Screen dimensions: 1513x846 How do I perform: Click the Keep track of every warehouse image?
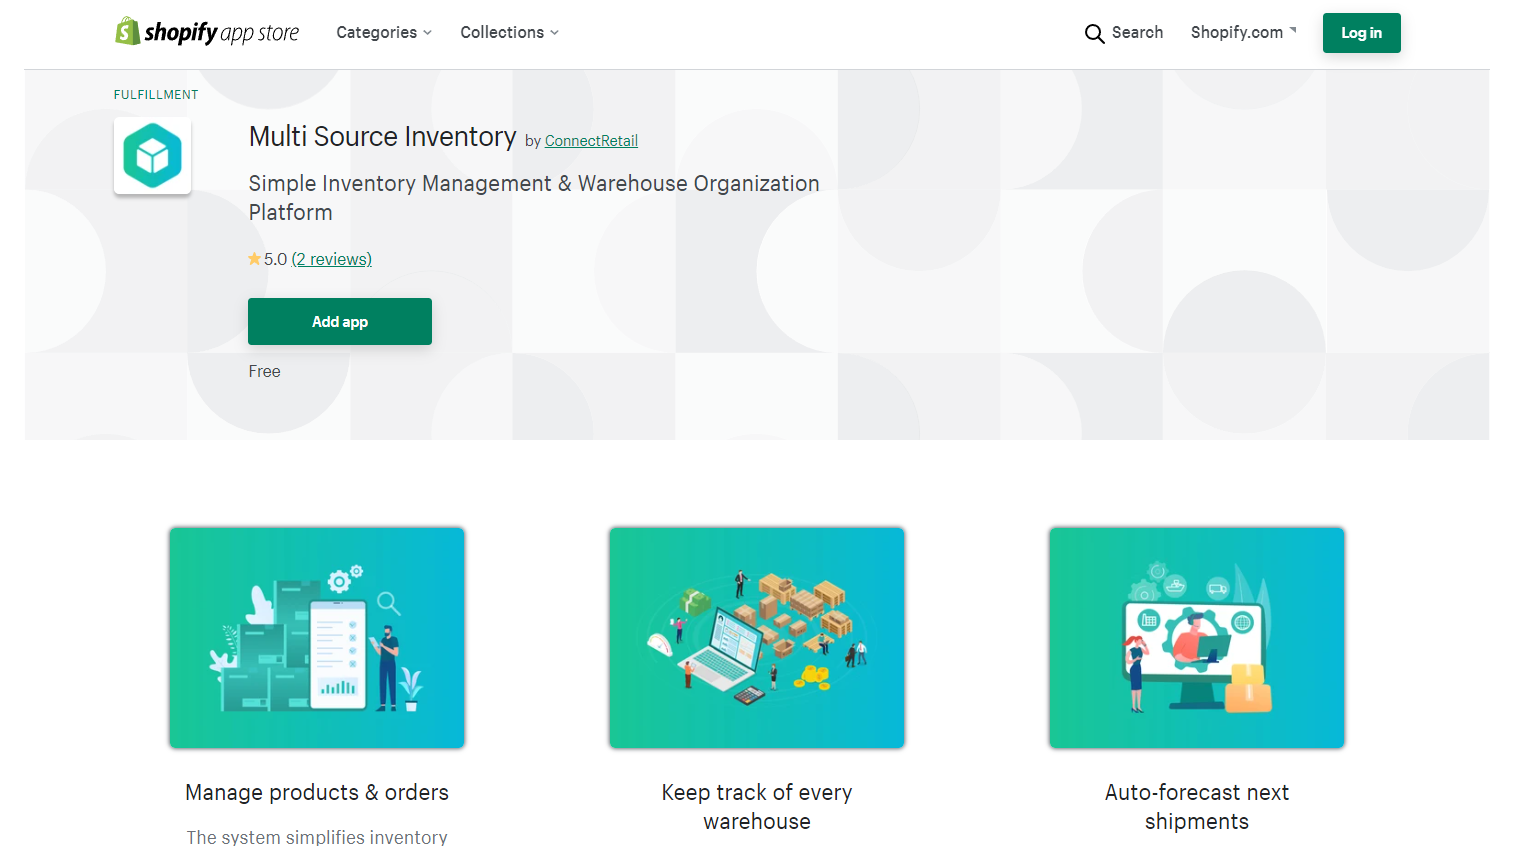[756, 637]
